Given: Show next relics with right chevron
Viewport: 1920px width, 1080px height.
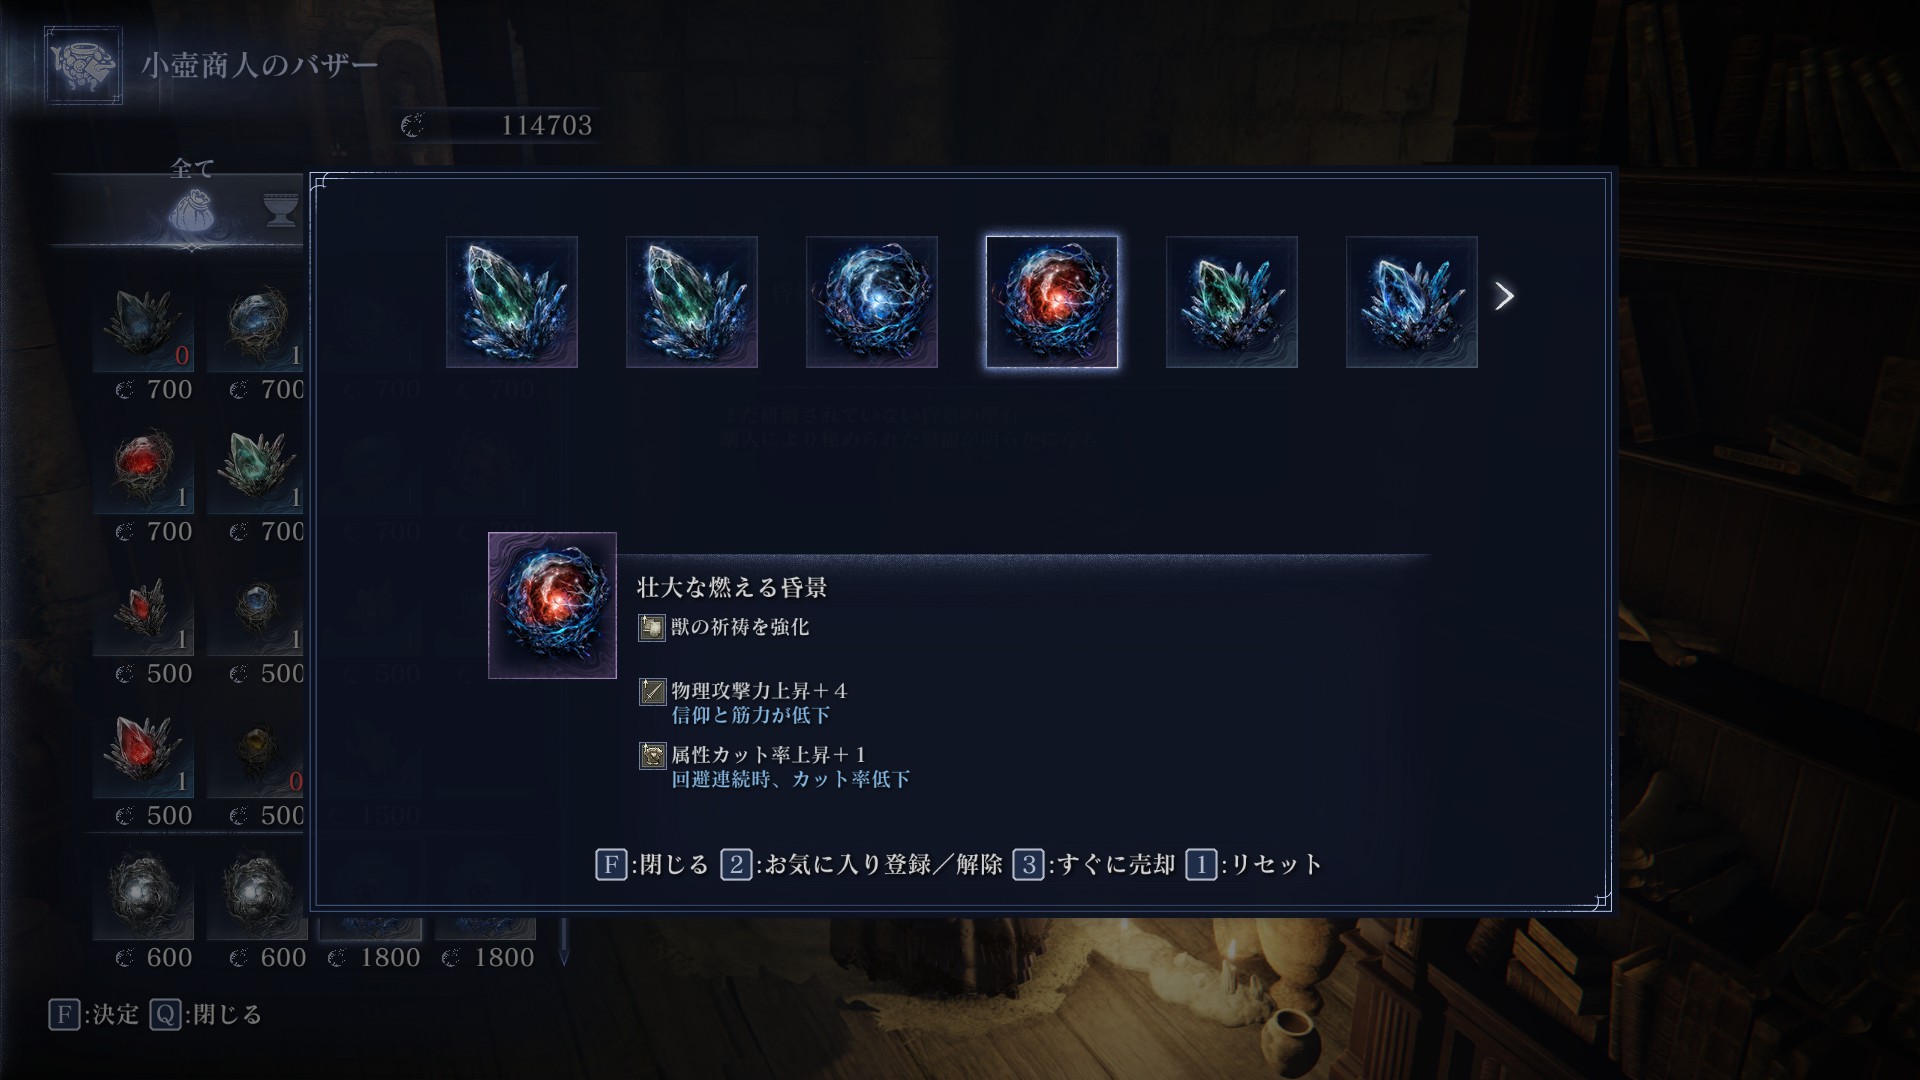Looking at the screenshot, I should pos(1504,296).
